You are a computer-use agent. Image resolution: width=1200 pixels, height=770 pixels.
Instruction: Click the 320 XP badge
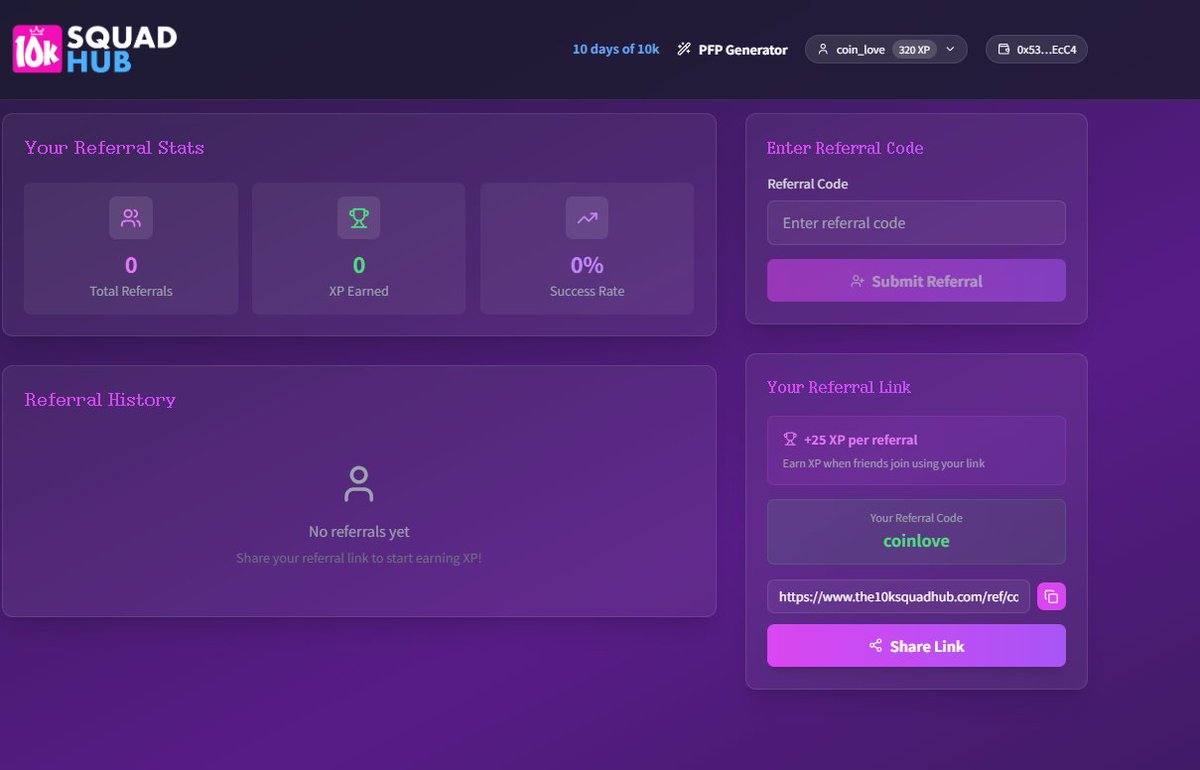pyautogui.click(x=914, y=49)
